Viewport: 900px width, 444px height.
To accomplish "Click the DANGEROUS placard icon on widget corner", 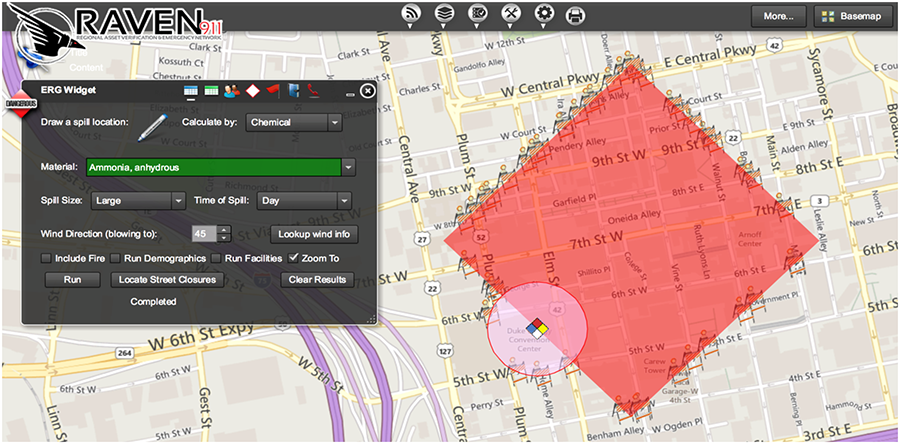I will click(21, 103).
